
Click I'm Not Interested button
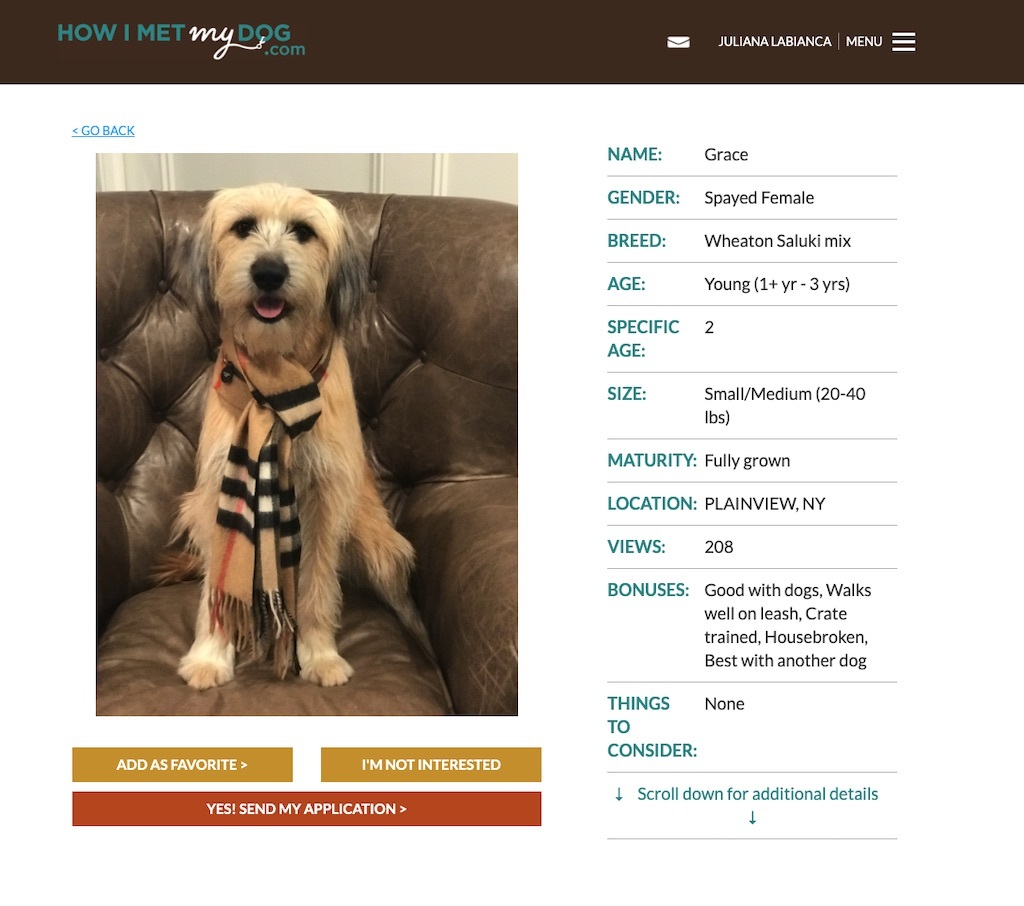(431, 764)
